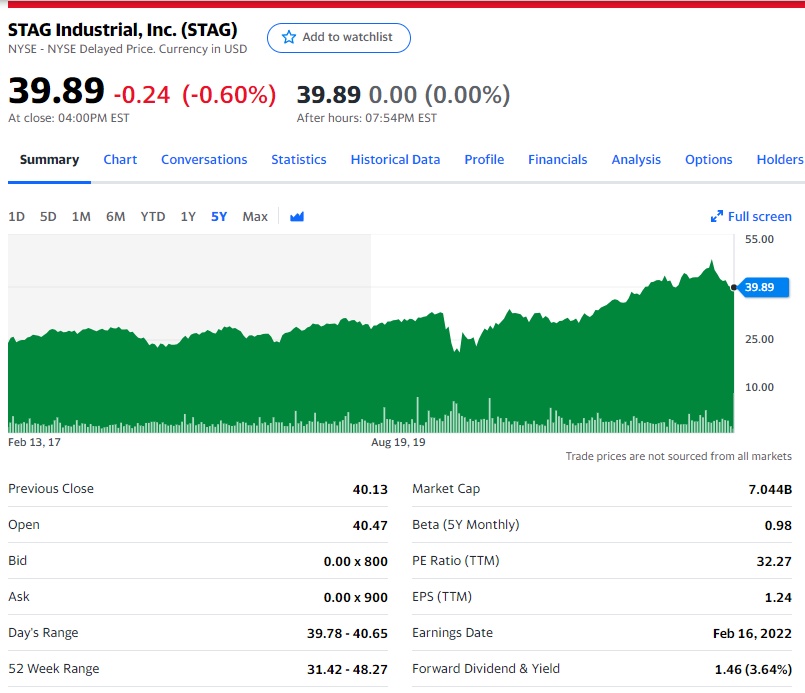
Task: Click the 25.00 y-axis label
Action: click(759, 339)
